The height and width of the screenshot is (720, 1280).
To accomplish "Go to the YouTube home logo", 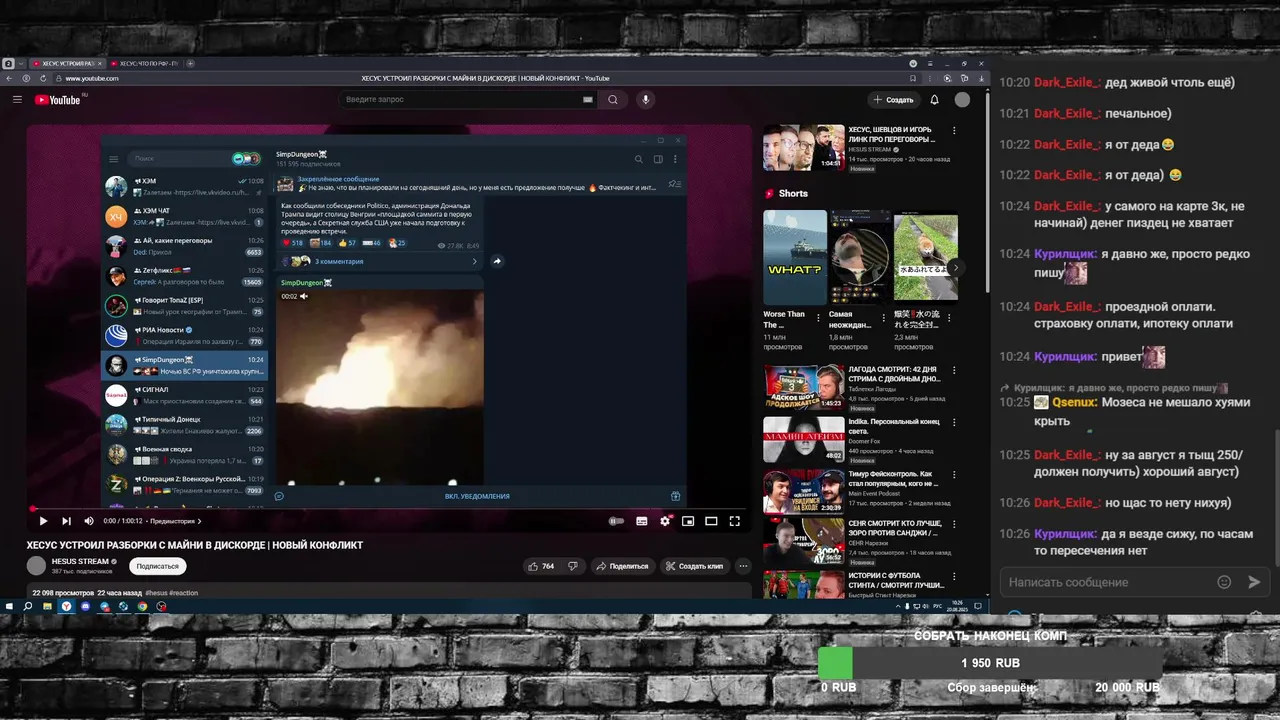I will [x=58, y=100].
